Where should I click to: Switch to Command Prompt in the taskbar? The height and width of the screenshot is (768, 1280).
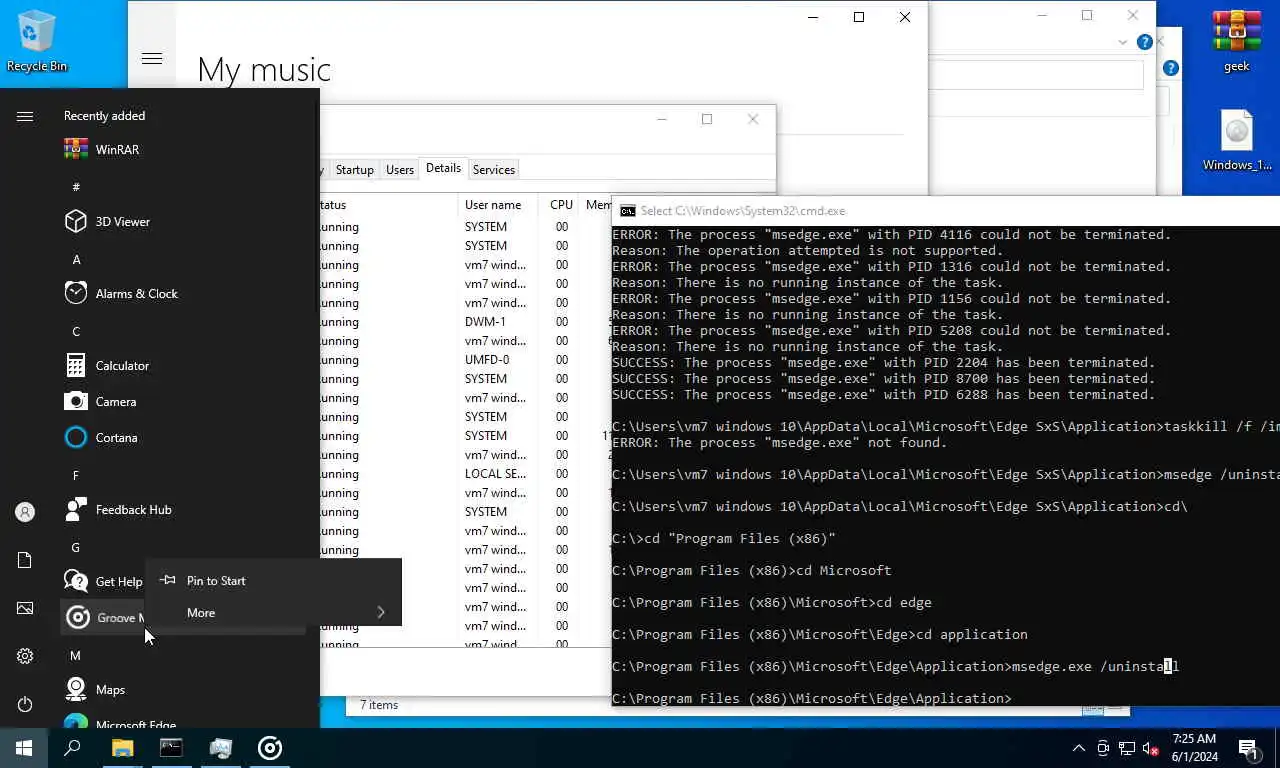tap(171, 748)
